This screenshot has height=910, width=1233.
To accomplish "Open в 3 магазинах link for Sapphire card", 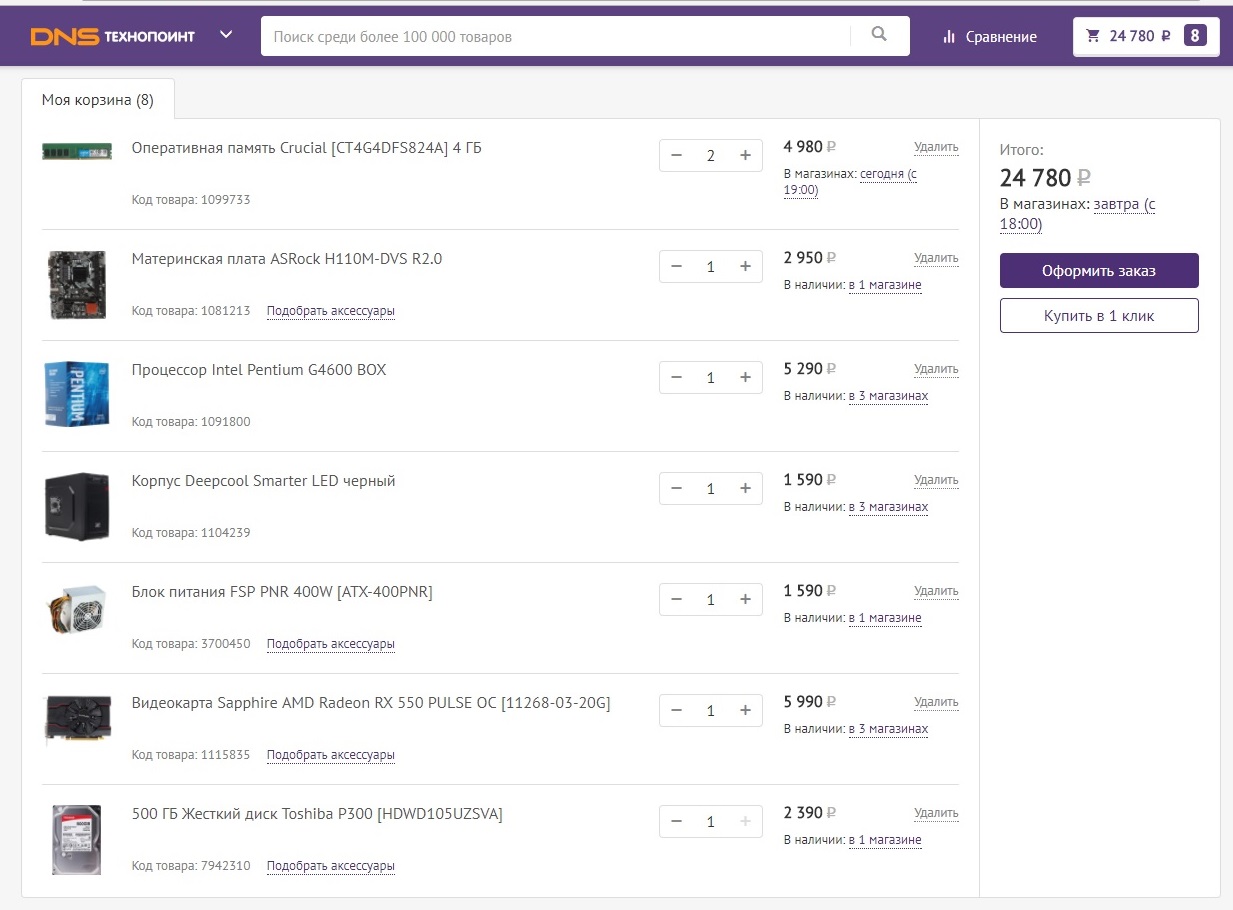I will pyautogui.click(x=888, y=729).
